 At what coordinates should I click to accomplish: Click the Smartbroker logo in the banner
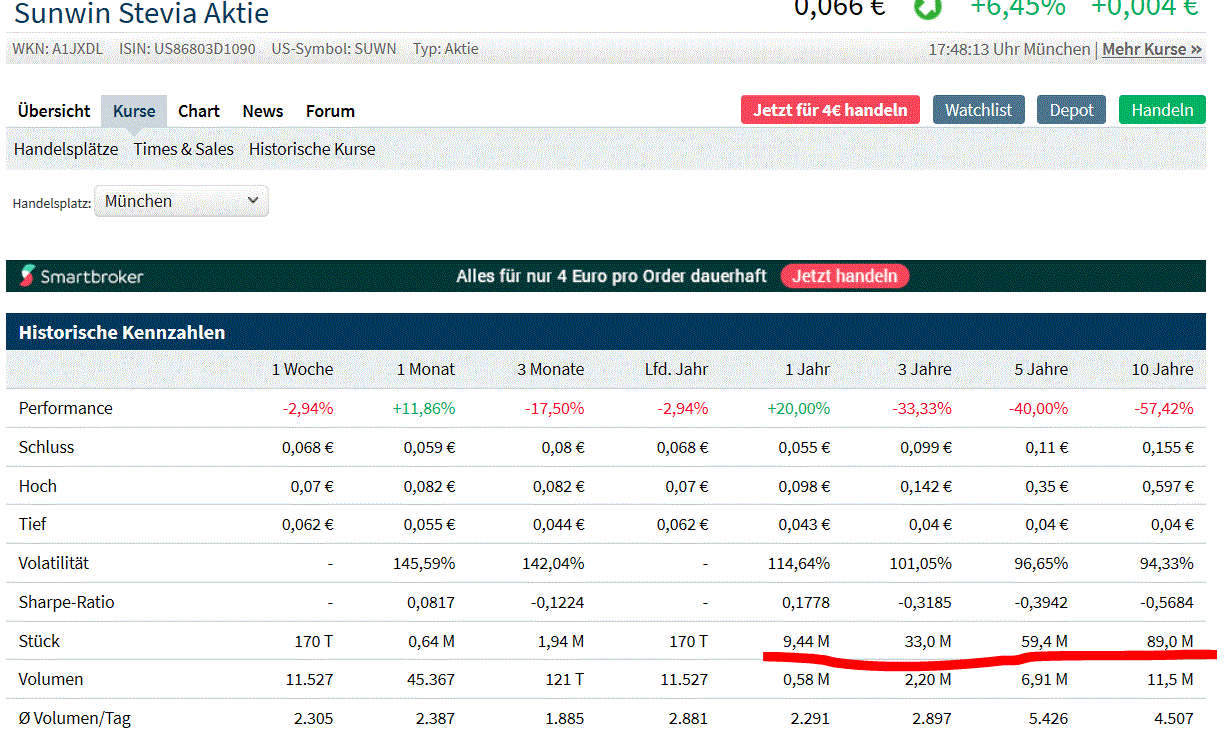(x=82, y=276)
